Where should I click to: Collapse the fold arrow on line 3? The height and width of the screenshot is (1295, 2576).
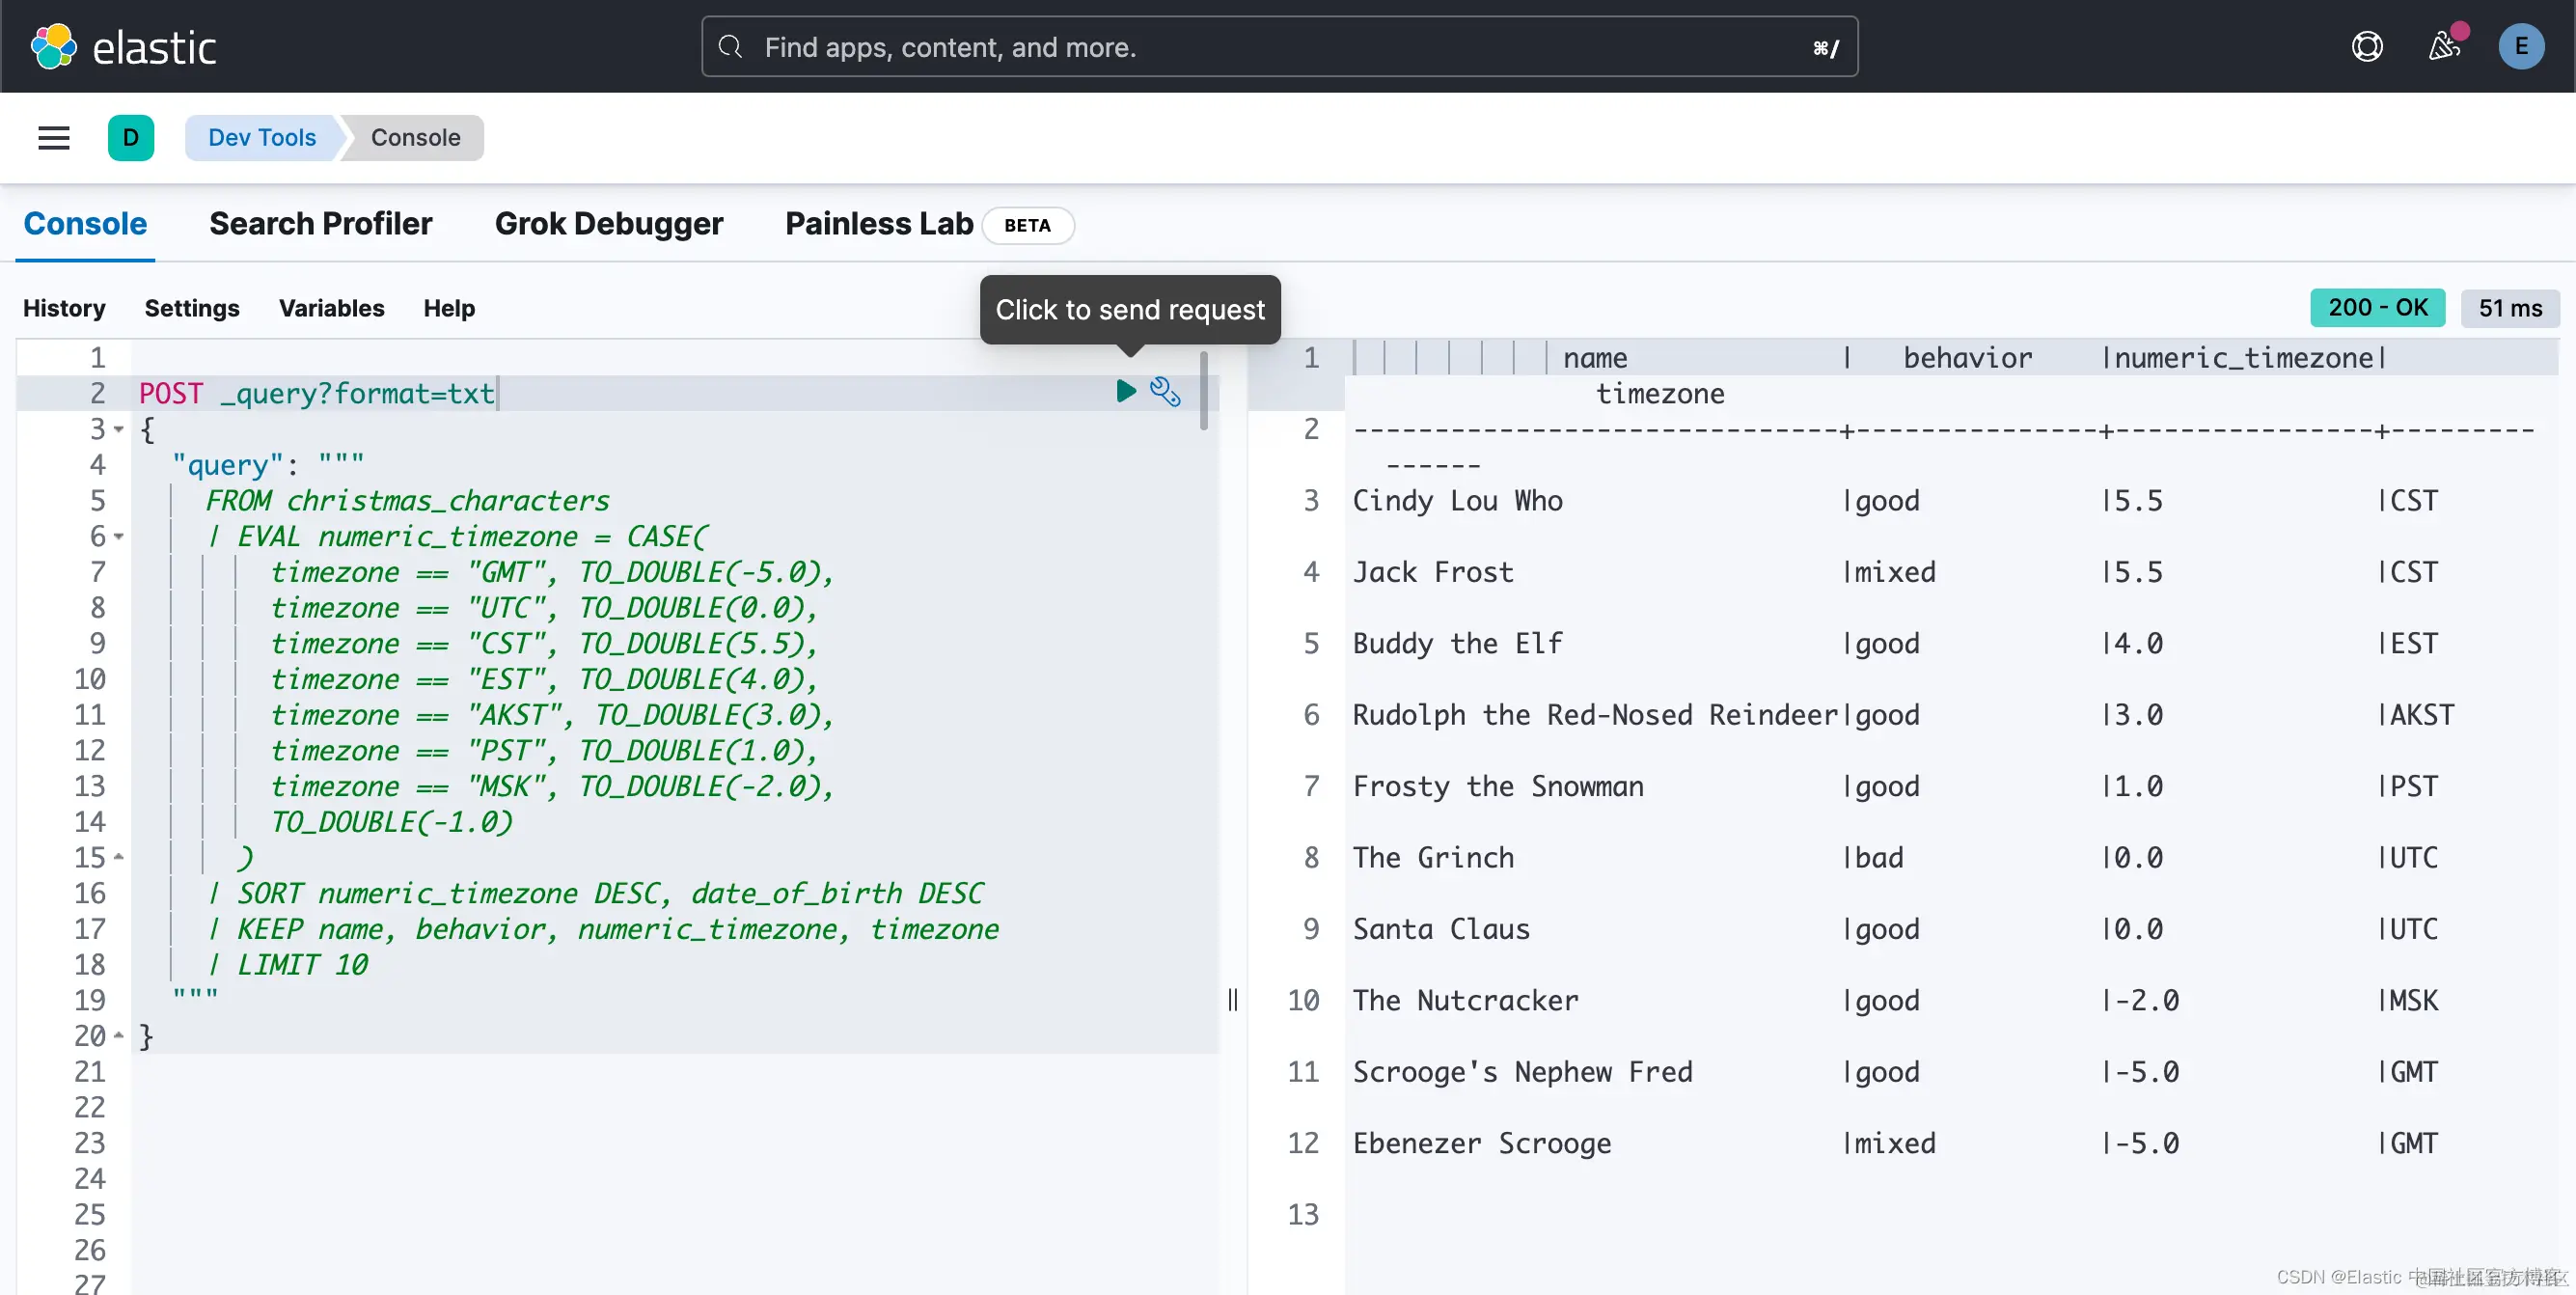119,430
